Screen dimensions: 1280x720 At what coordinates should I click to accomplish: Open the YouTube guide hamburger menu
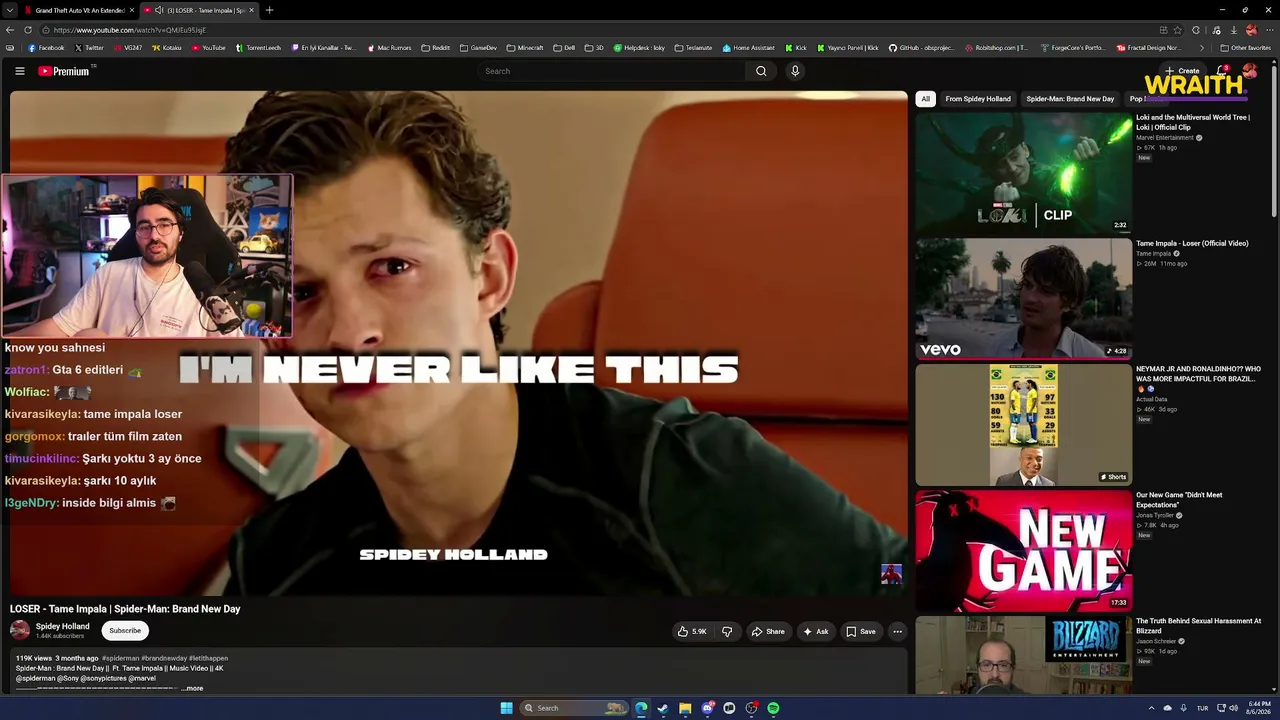coord(19,71)
